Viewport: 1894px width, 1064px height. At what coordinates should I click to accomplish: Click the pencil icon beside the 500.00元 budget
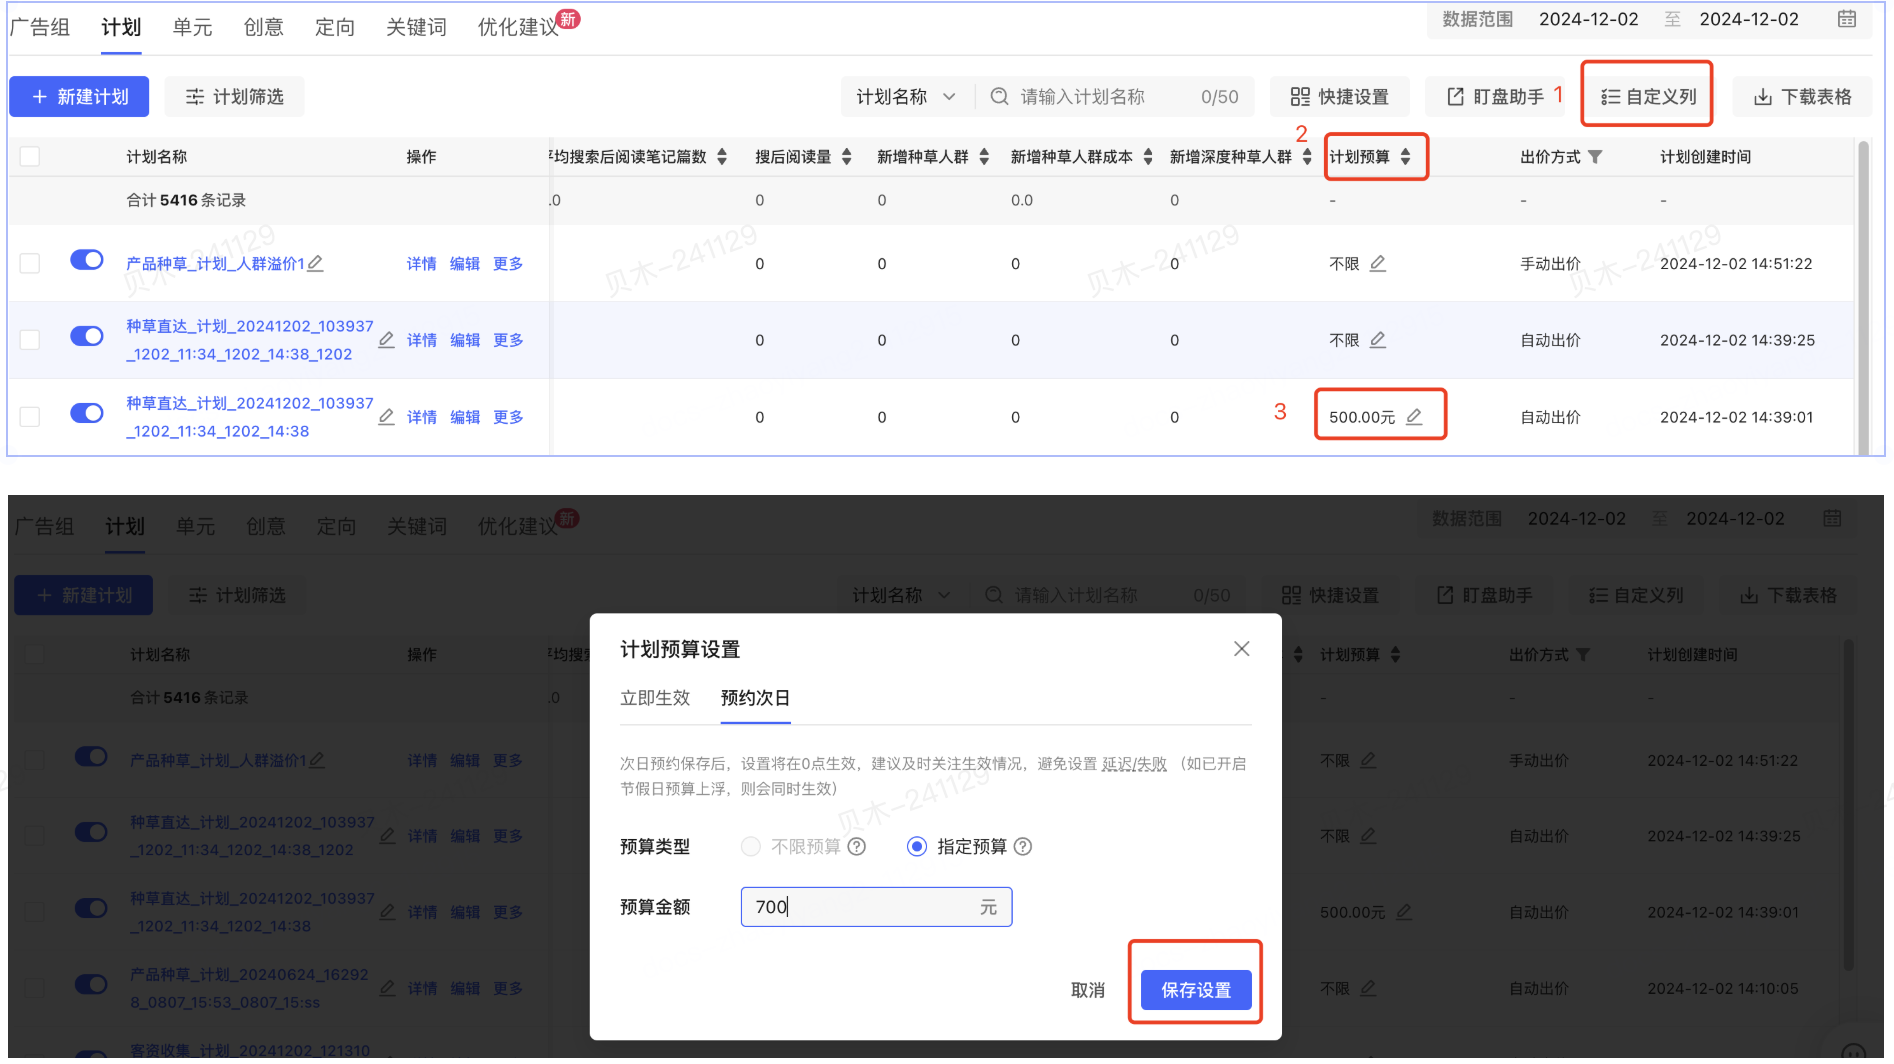[x=1414, y=417]
